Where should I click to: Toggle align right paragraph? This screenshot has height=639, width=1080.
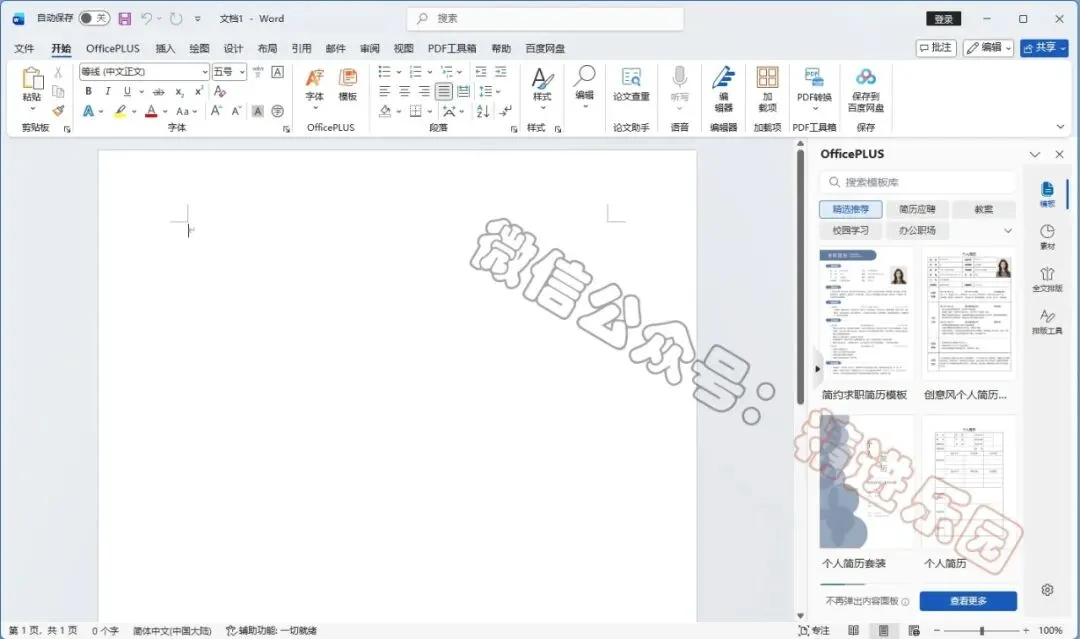[424, 91]
